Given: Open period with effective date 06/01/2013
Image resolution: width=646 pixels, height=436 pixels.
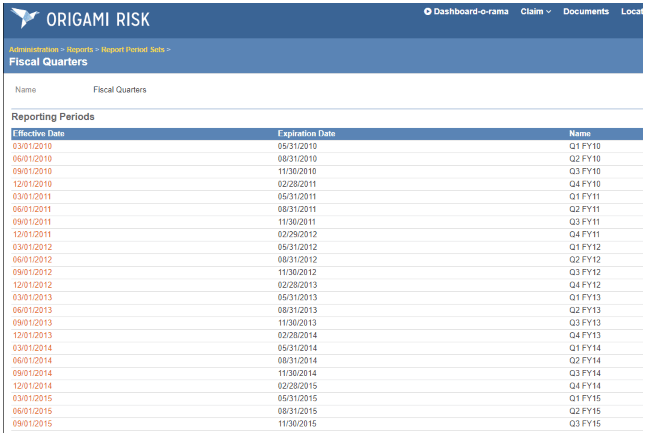Looking at the screenshot, I should [x=32, y=310].
